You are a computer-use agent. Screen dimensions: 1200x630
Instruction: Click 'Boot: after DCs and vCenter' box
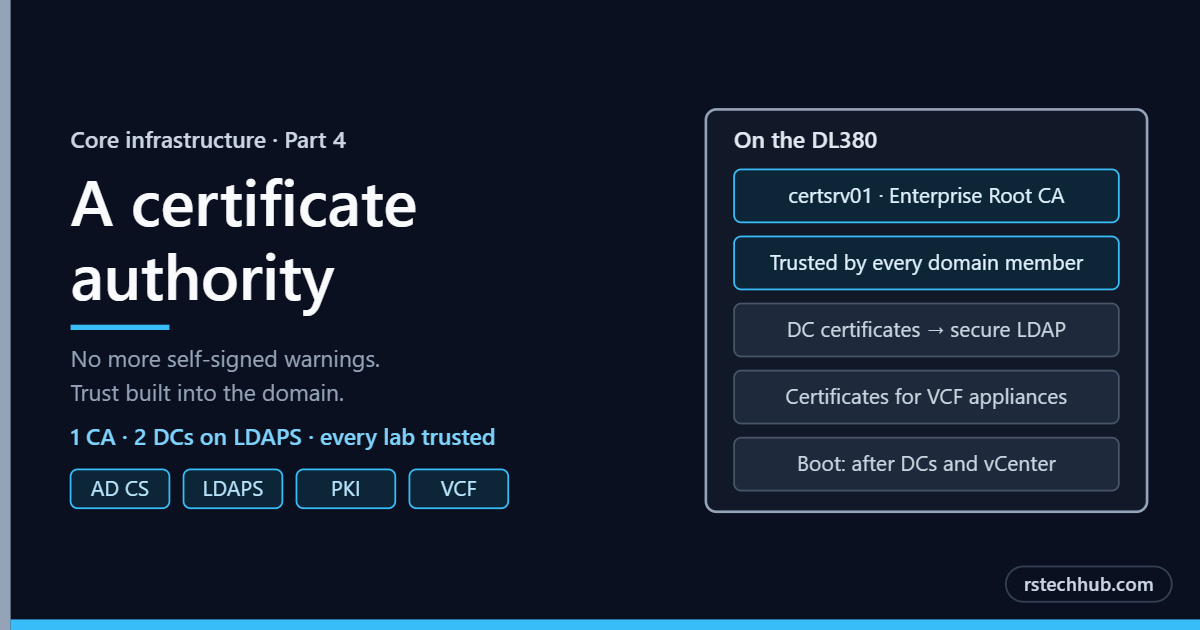[x=926, y=464]
